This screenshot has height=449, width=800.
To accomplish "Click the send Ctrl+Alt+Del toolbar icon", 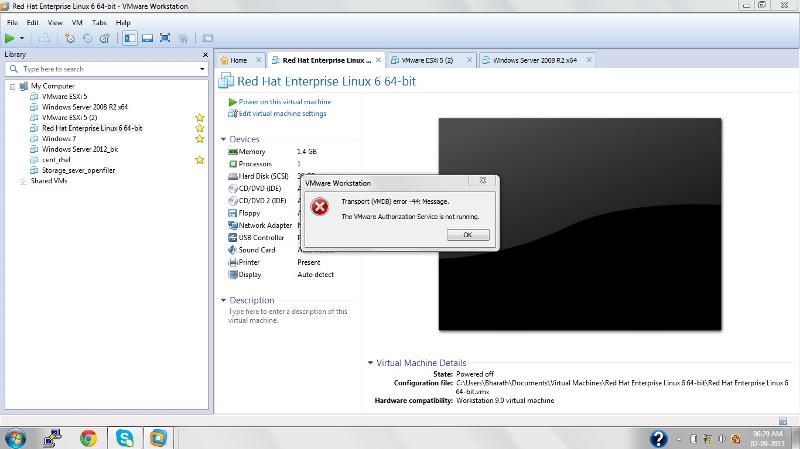I will (44, 38).
